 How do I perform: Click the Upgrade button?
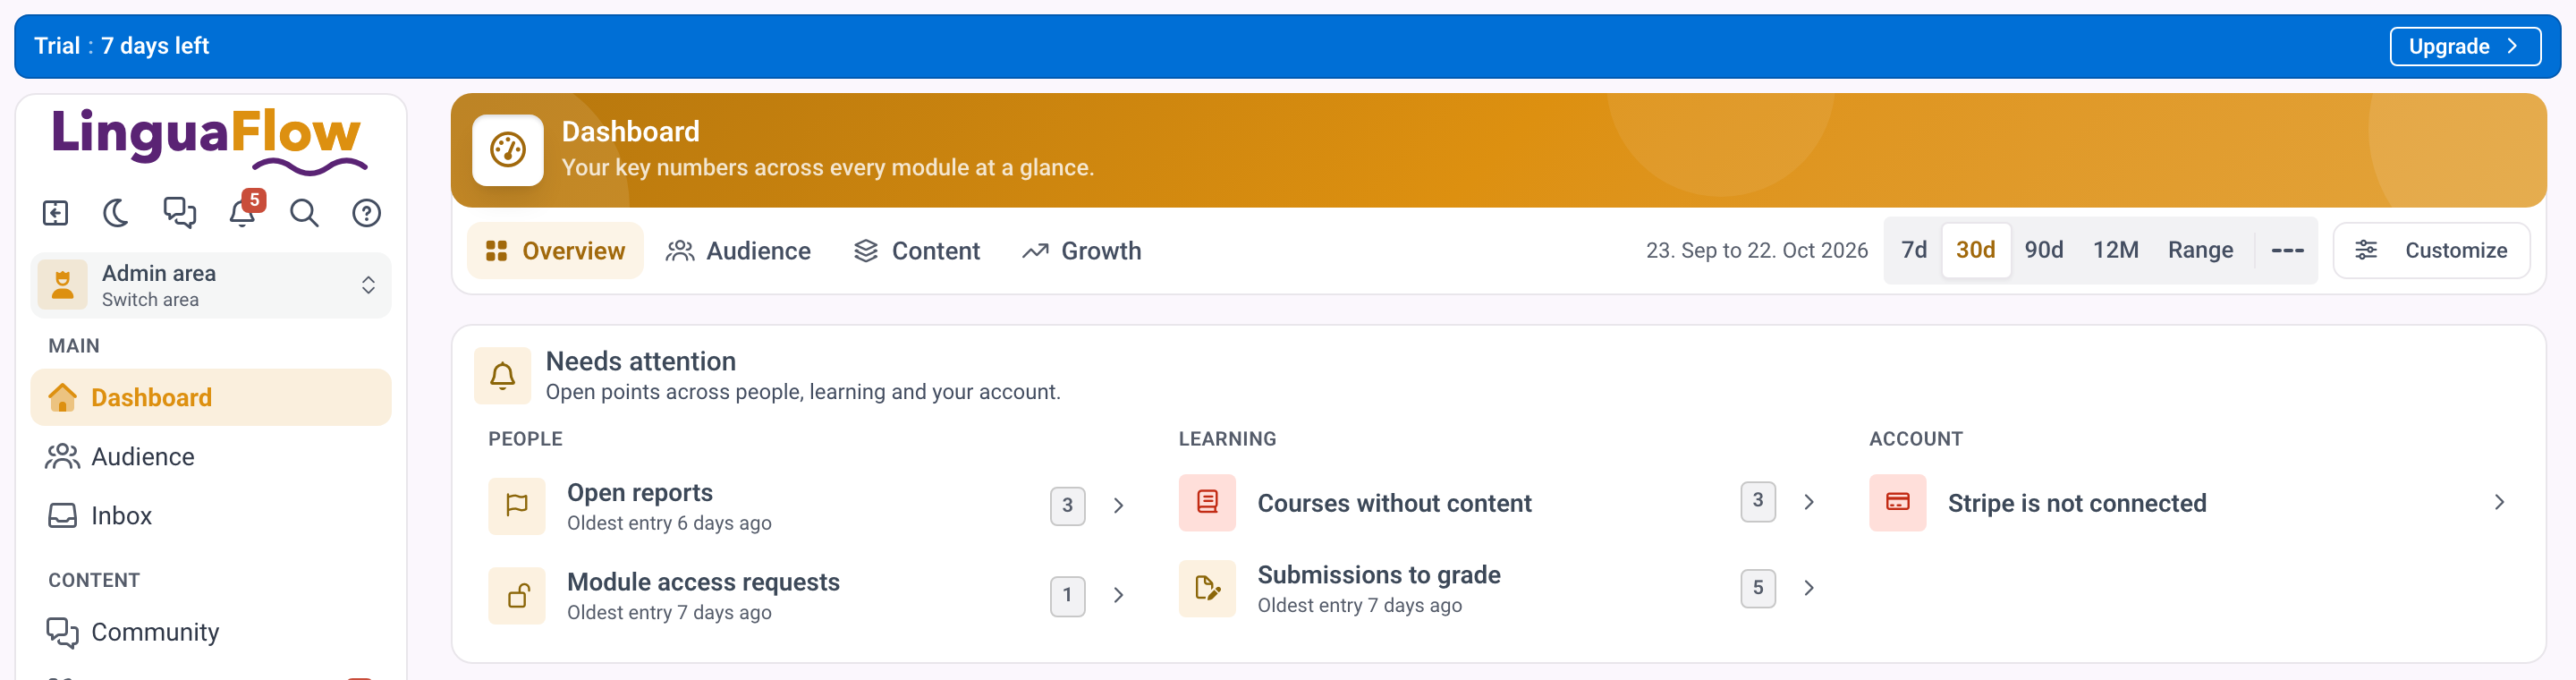click(x=2464, y=46)
